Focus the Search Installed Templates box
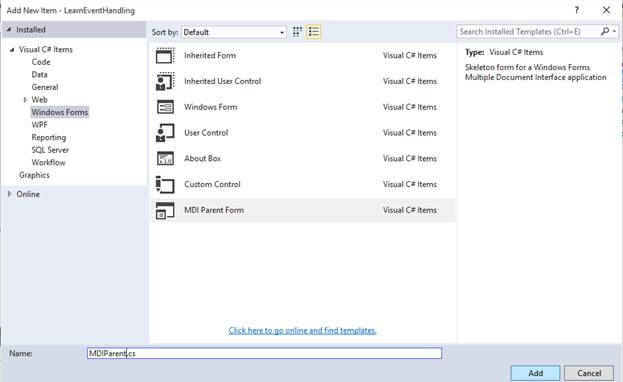Viewport: 623px width, 382px height. pos(528,31)
